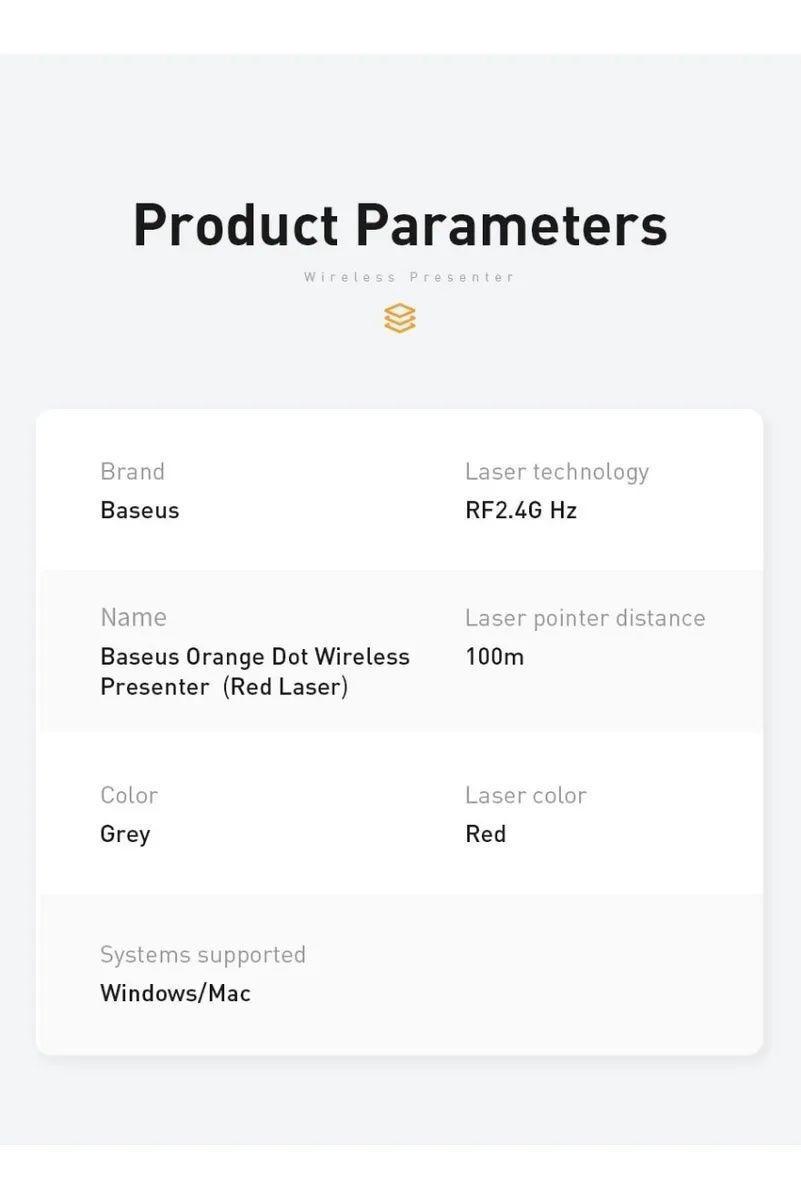Click the word 'Product' in the heading
Viewport: 801px width, 1200px height.
click(x=236, y=225)
